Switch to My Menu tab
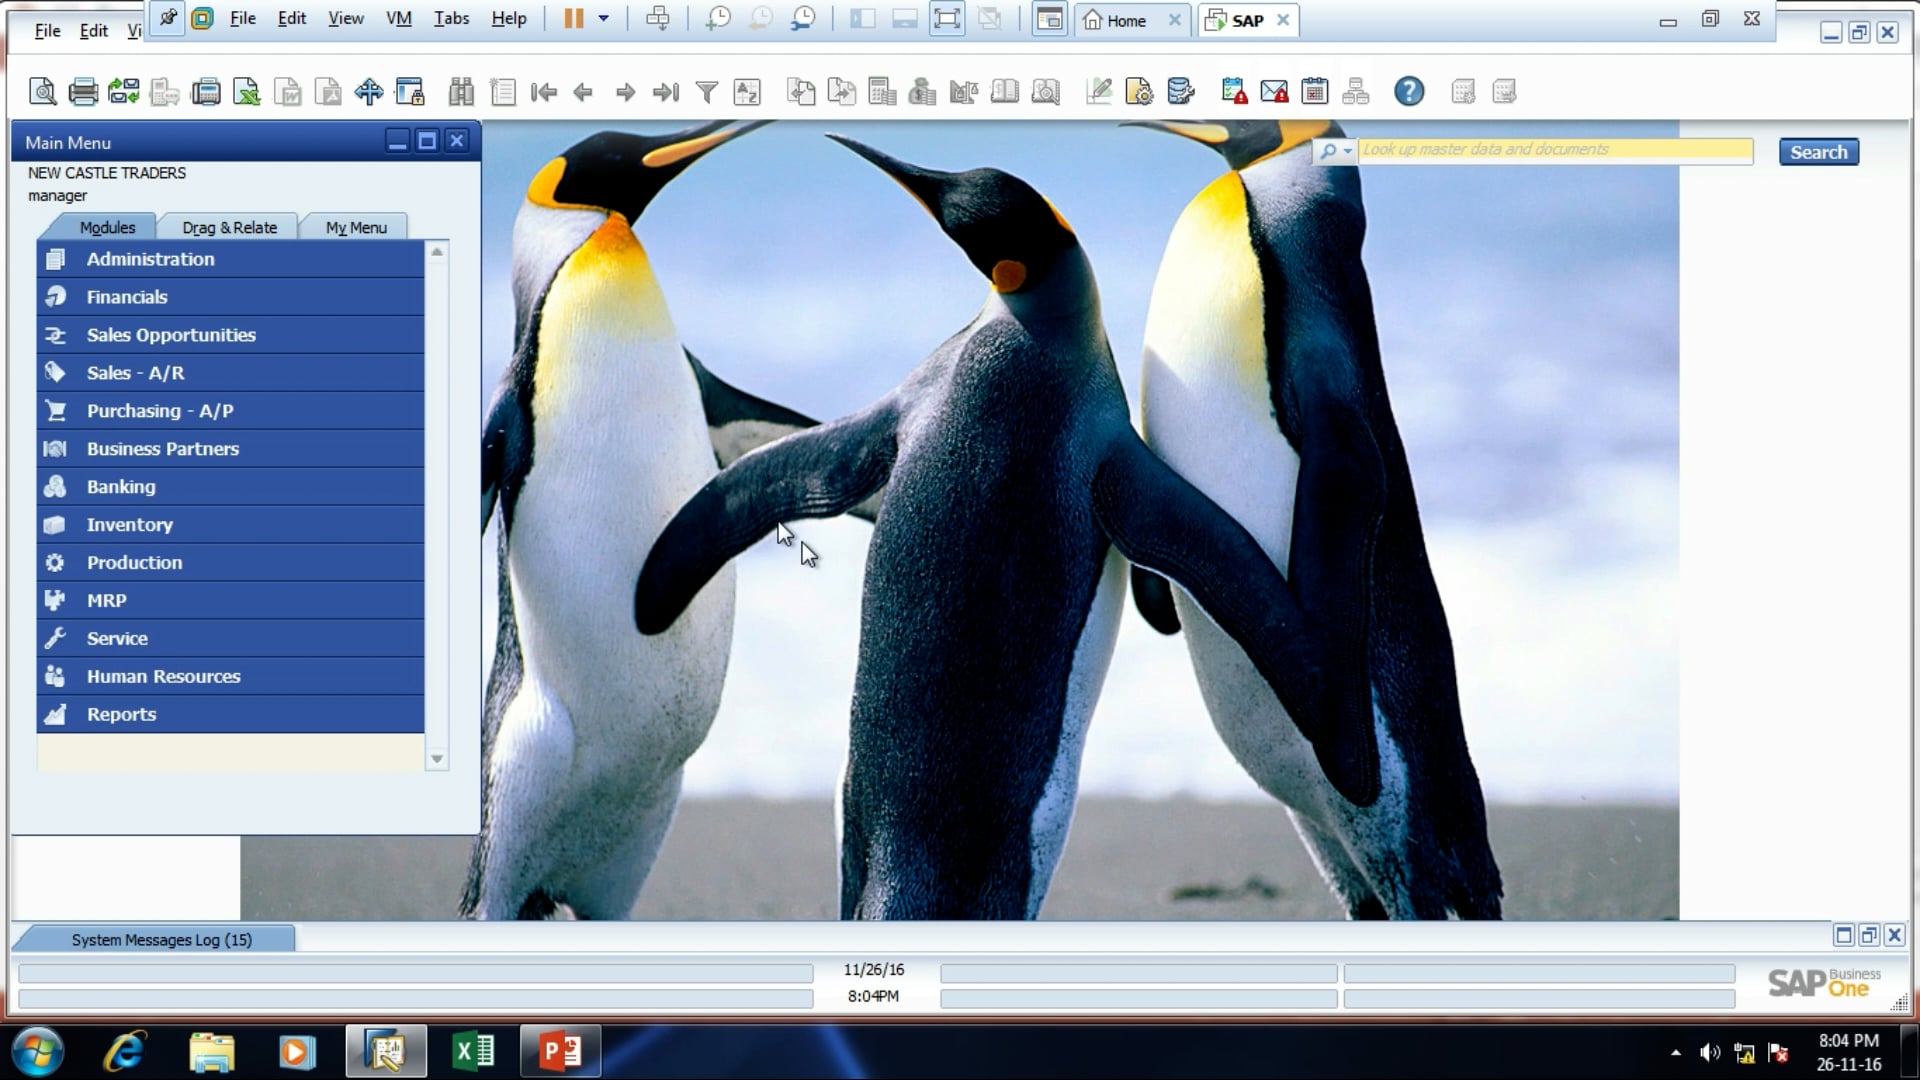This screenshot has height=1080, width=1920. point(356,227)
